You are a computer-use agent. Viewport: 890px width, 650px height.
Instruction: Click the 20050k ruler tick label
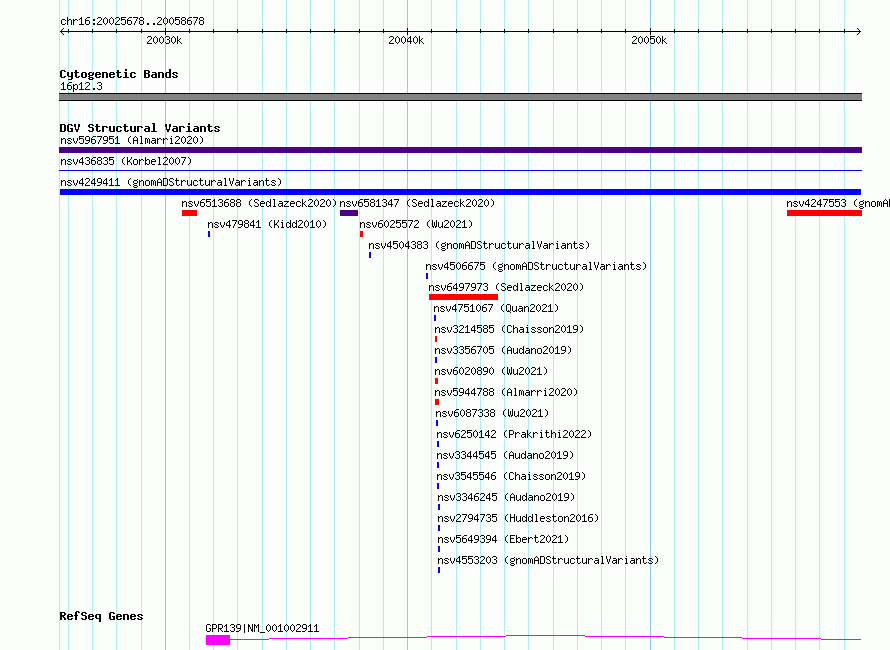click(649, 40)
